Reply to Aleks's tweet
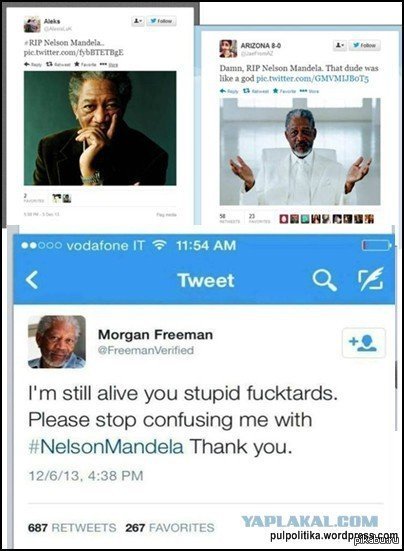This screenshot has width=404, height=551. (x=33, y=65)
